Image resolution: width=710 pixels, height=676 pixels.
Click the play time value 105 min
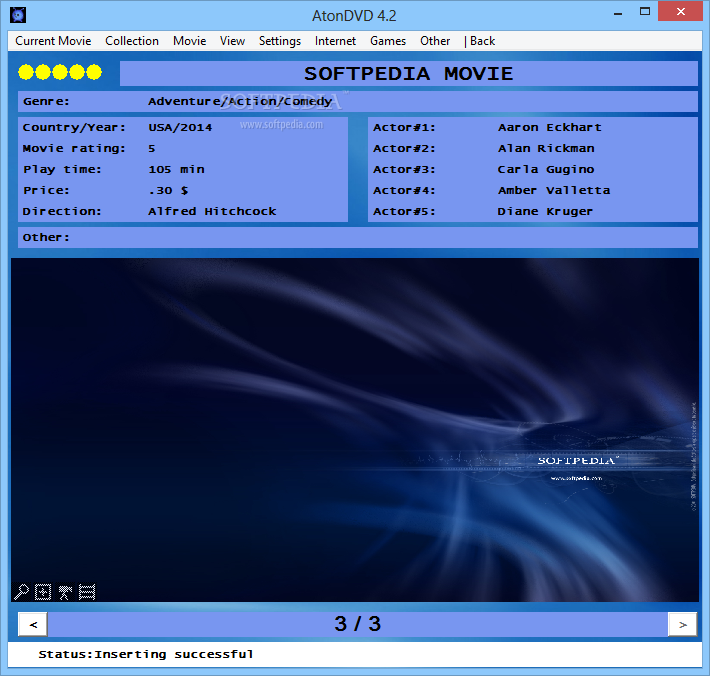point(176,169)
